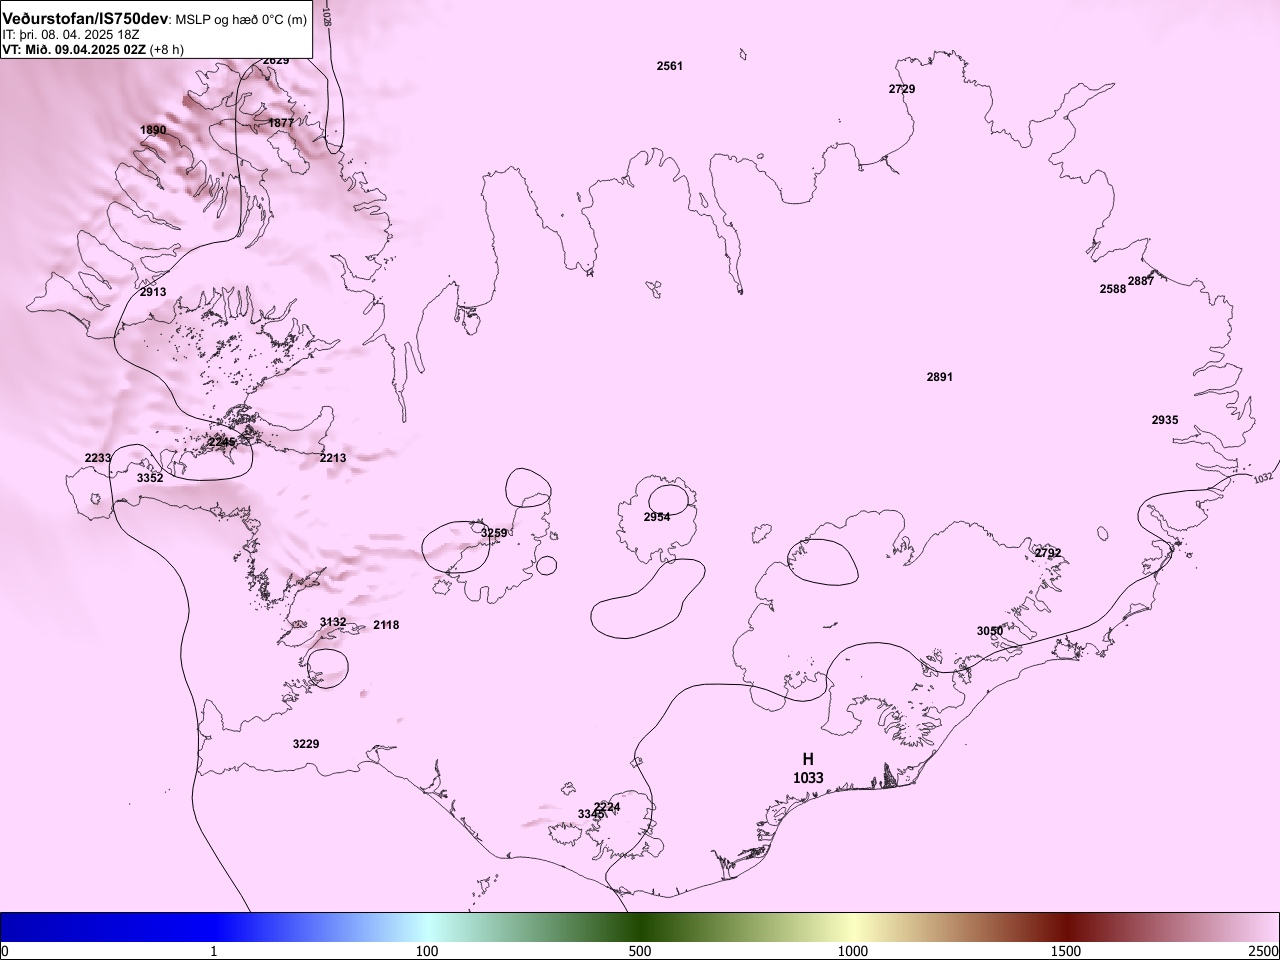1280x960 pixels.
Task: Click the height value 2561
Action: coord(670,66)
